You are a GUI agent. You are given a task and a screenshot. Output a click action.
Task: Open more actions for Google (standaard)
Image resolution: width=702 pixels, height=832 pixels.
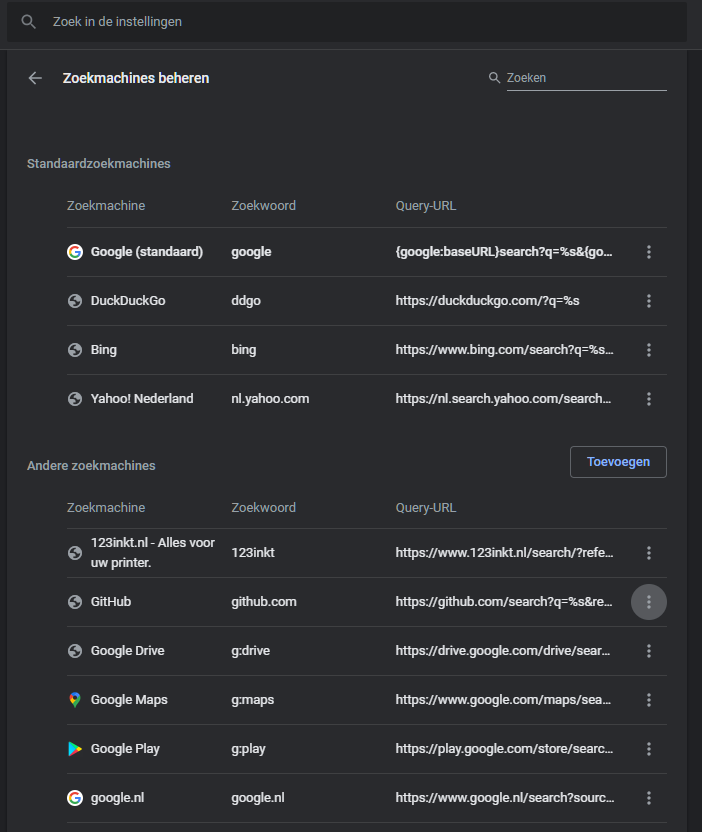pos(649,252)
